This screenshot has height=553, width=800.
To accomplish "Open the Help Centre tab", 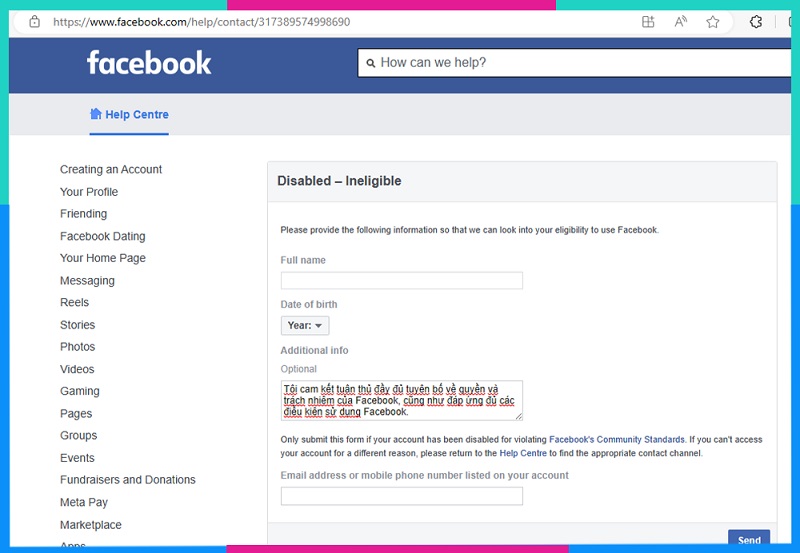I will [129, 114].
